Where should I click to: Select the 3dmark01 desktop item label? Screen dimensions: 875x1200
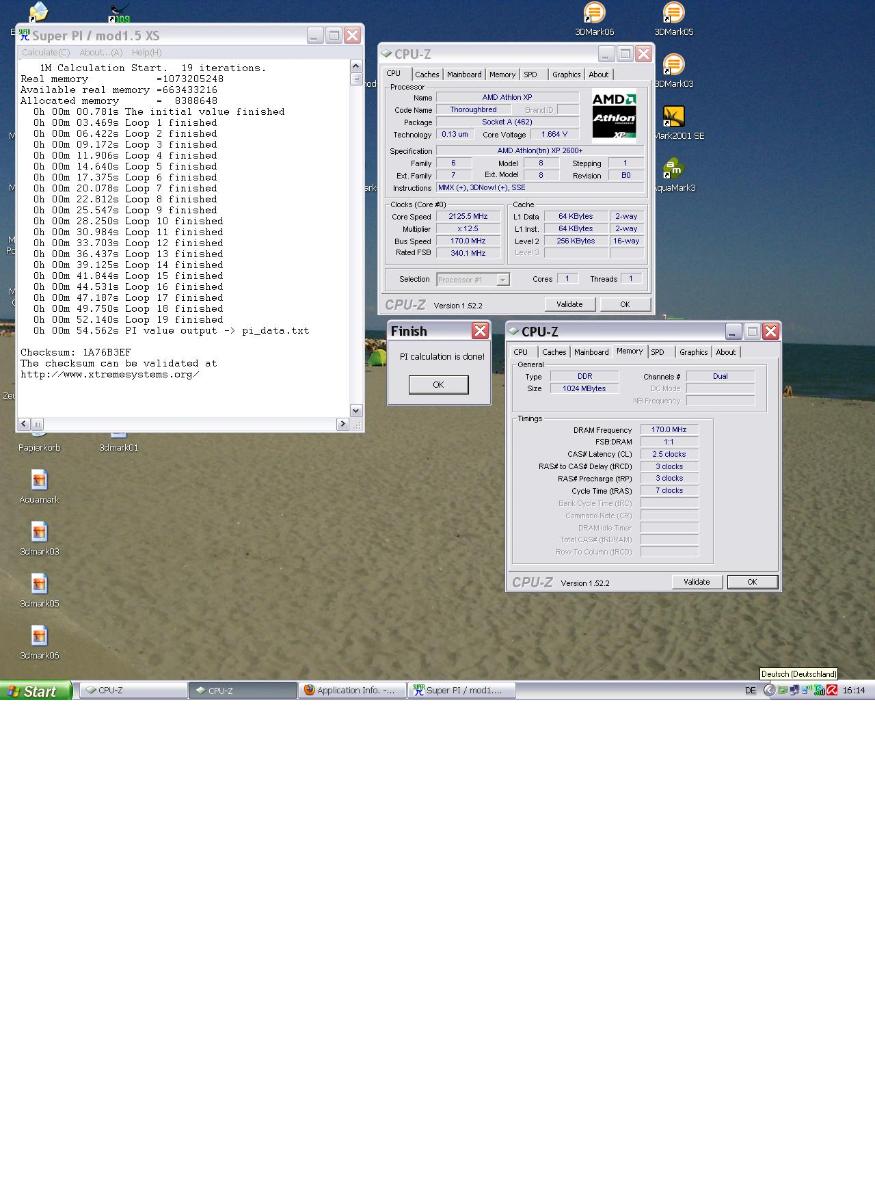coord(119,448)
